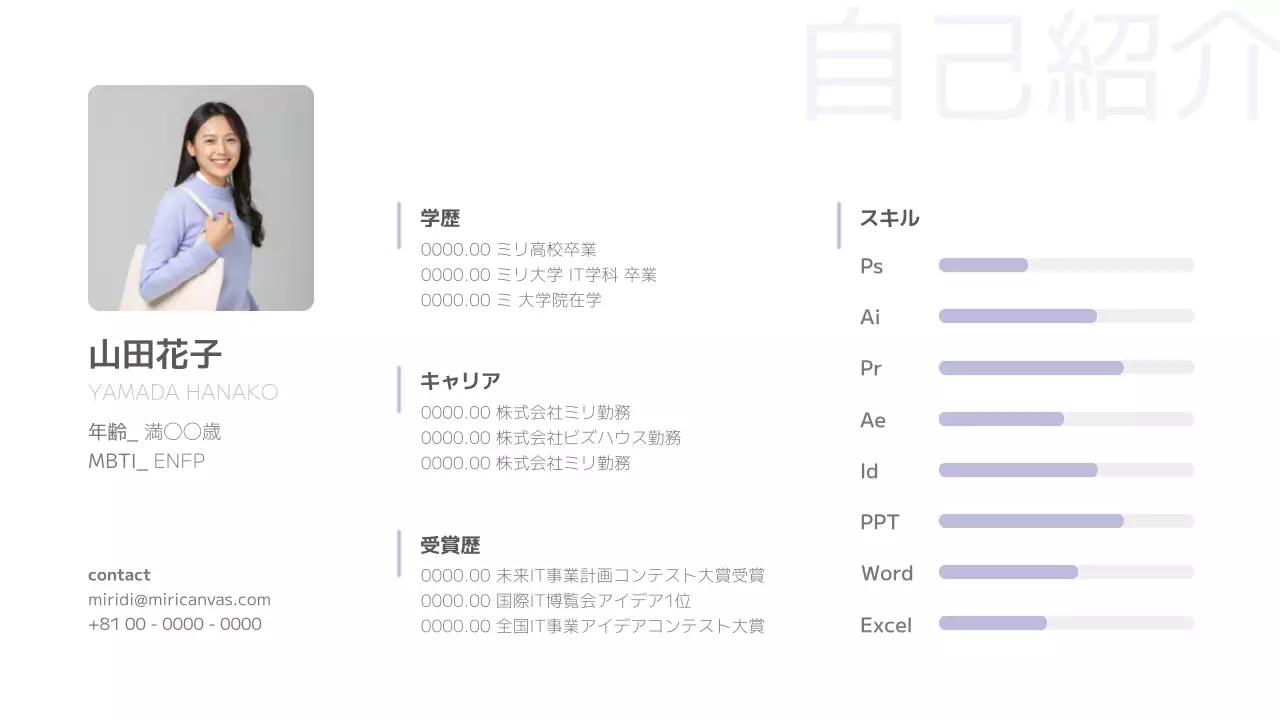
Task: Select the YAMADA HANAKO subtitle text
Action: [x=183, y=392]
